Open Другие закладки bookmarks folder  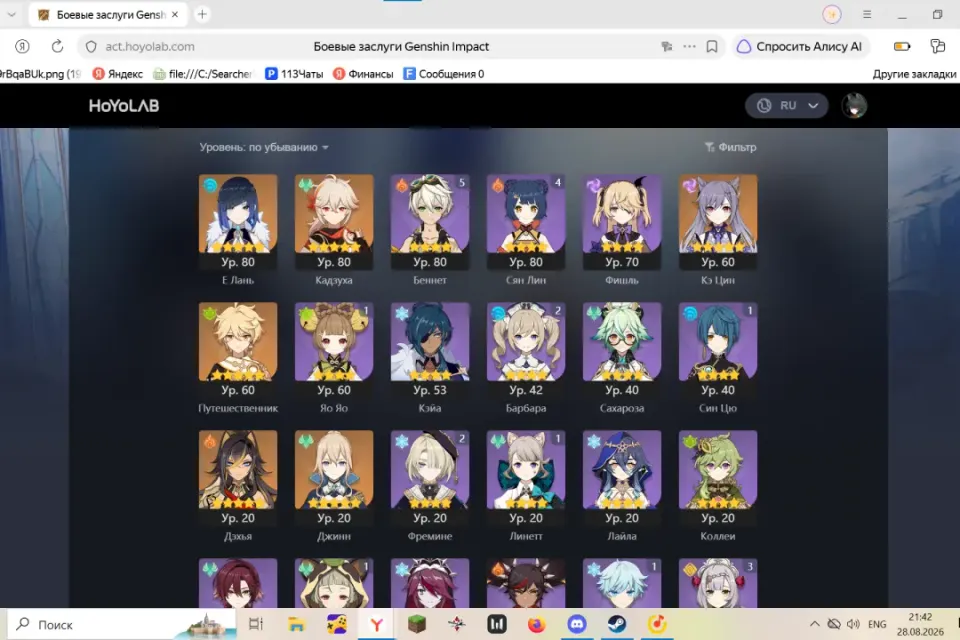(914, 74)
